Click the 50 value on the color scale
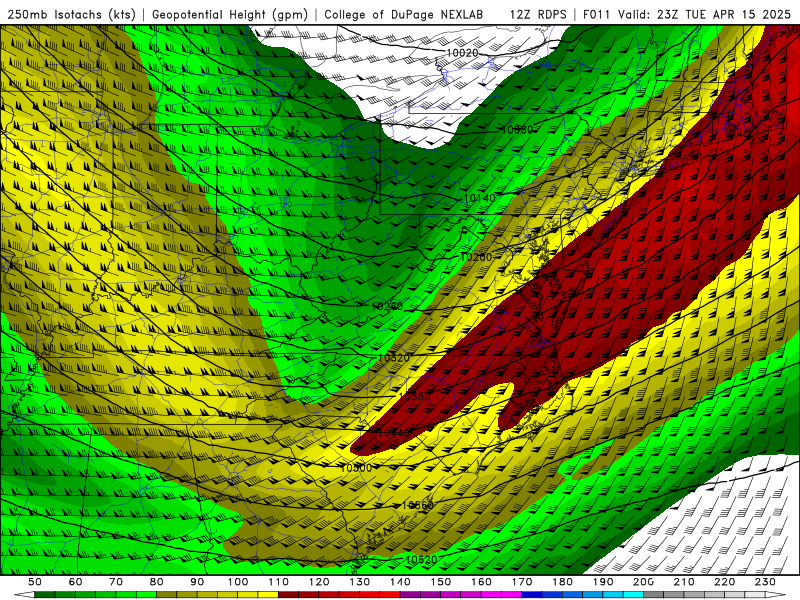The image size is (800, 600). point(35,582)
